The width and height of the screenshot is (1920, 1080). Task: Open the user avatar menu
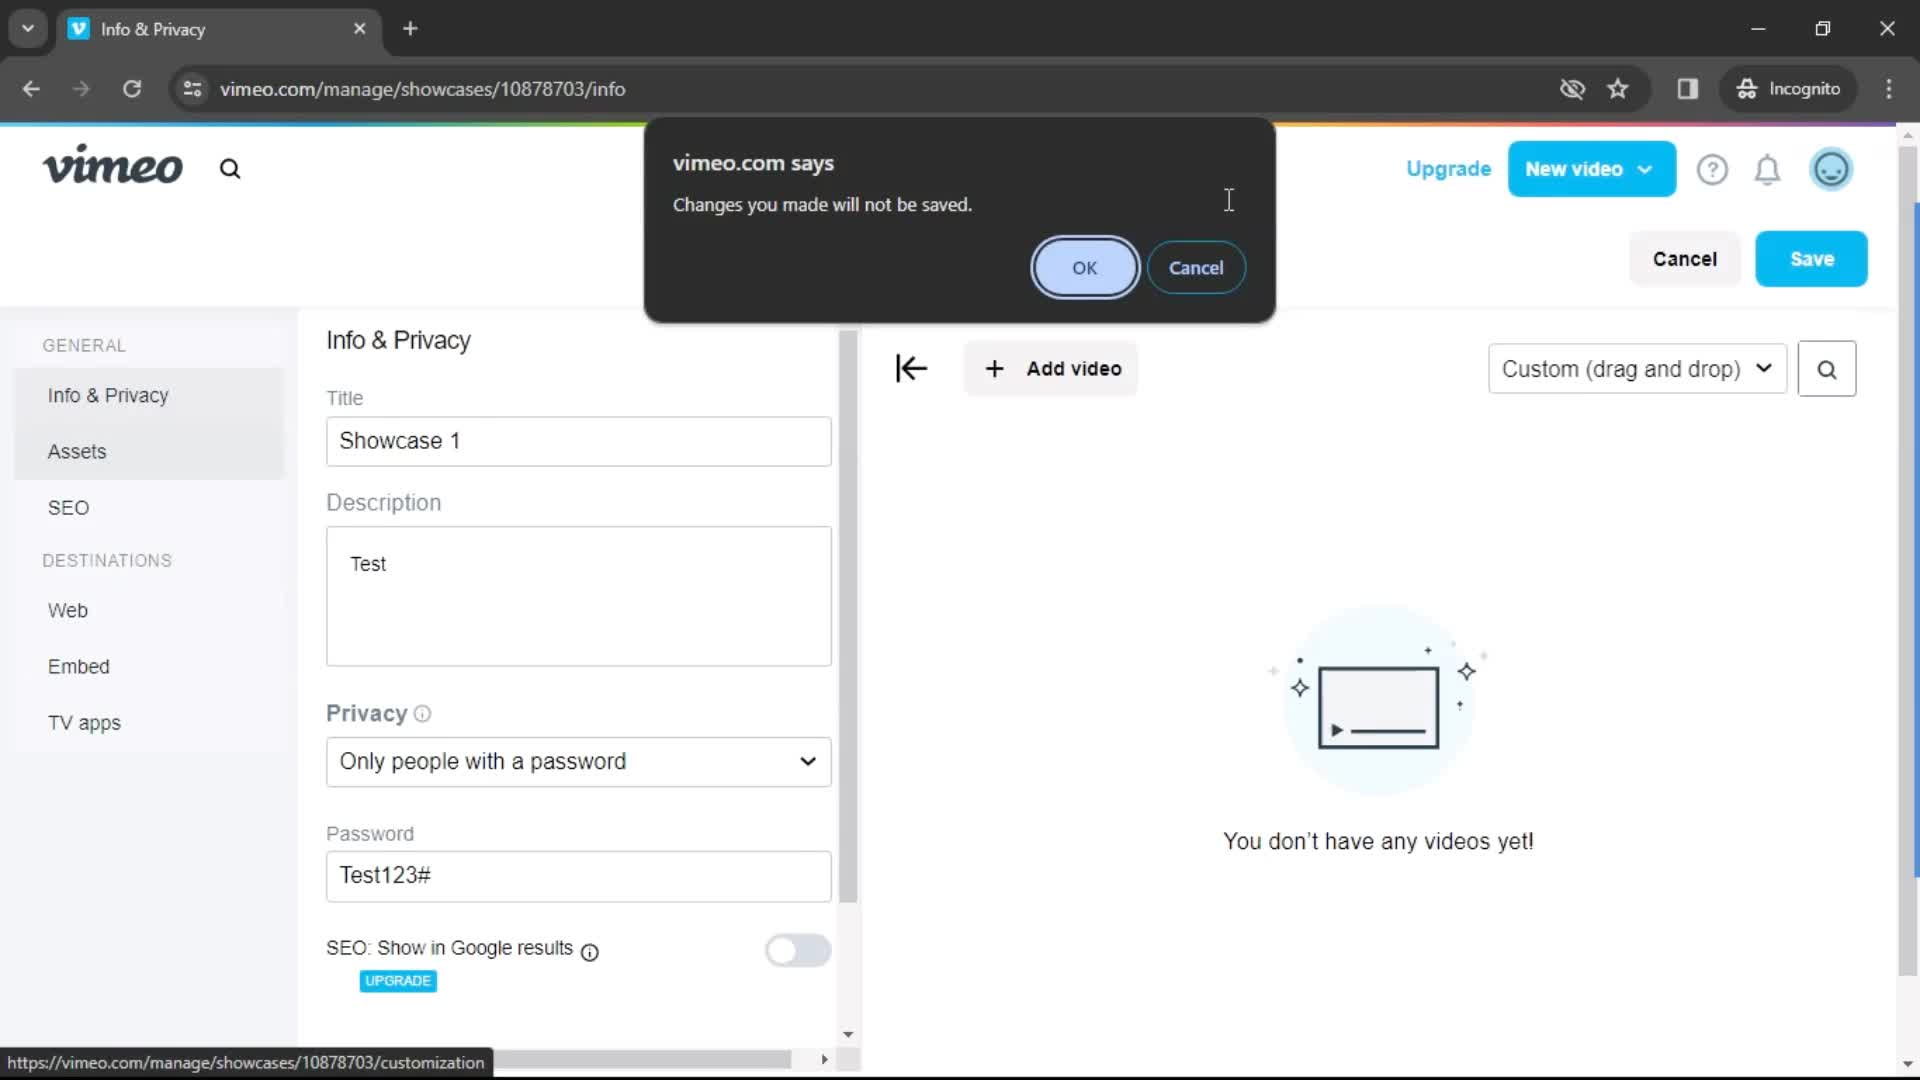point(1831,169)
